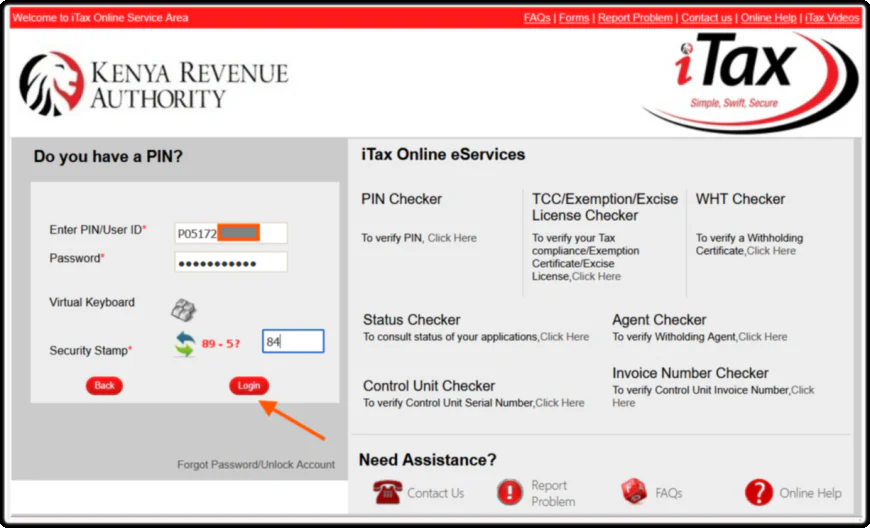Open Report Problem in top bar
This screenshot has width=870, height=528.
(x=635, y=18)
